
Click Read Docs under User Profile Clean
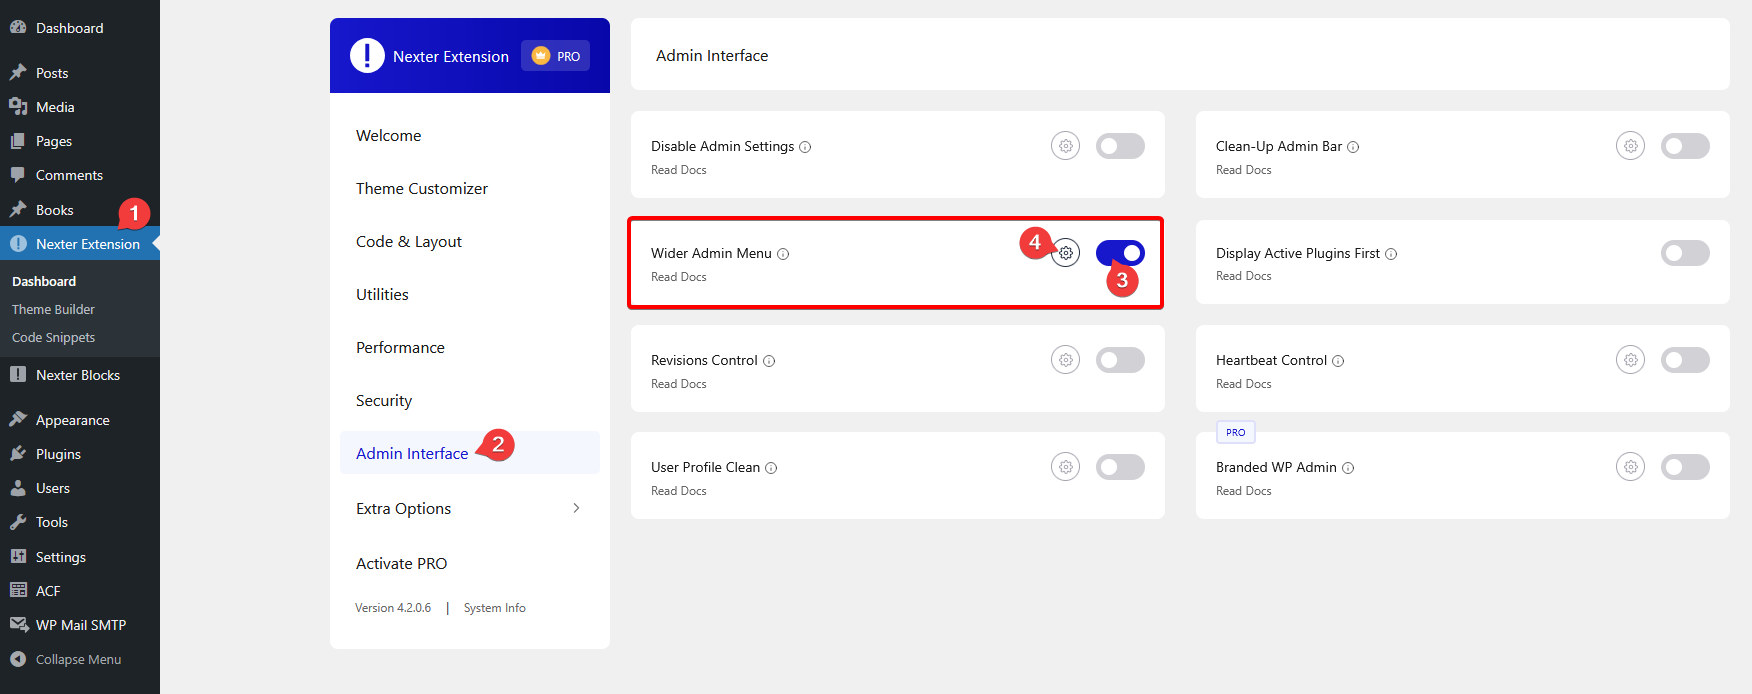tap(678, 490)
